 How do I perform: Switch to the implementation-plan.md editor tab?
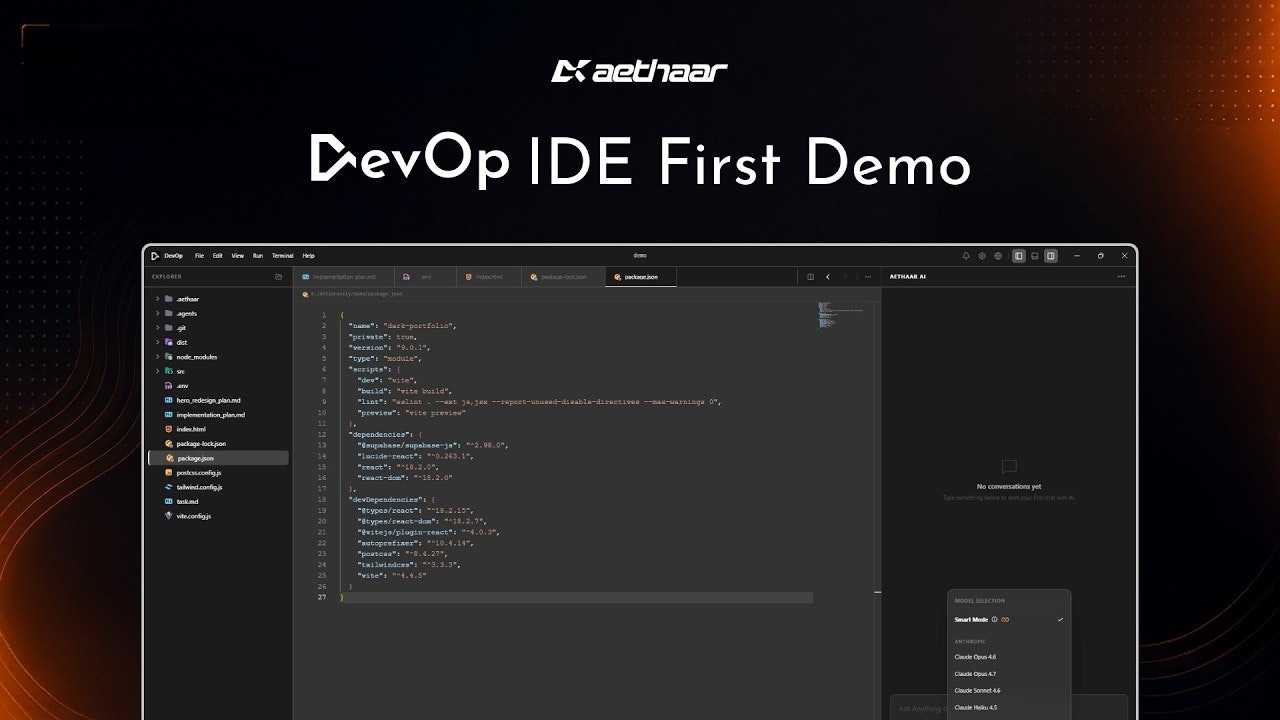tap(343, 277)
